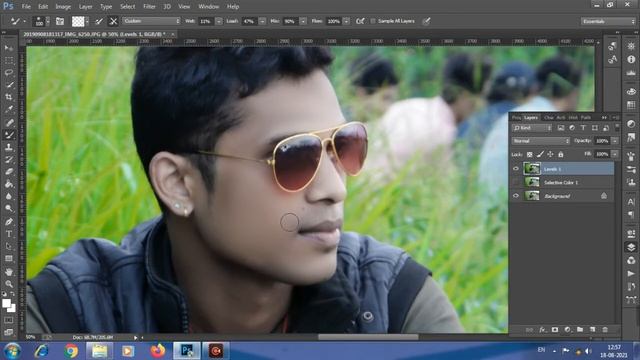The height and width of the screenshot is (360, 640).
Task: Select the Move tool
Action: tap(9, 48)
